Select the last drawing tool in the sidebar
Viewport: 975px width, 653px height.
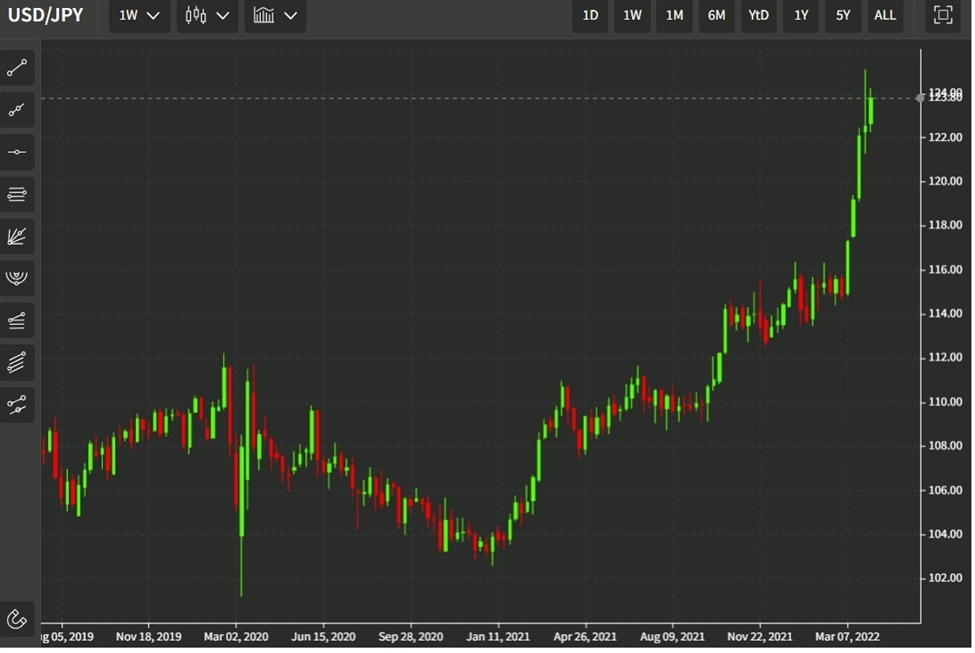point(16,404)
